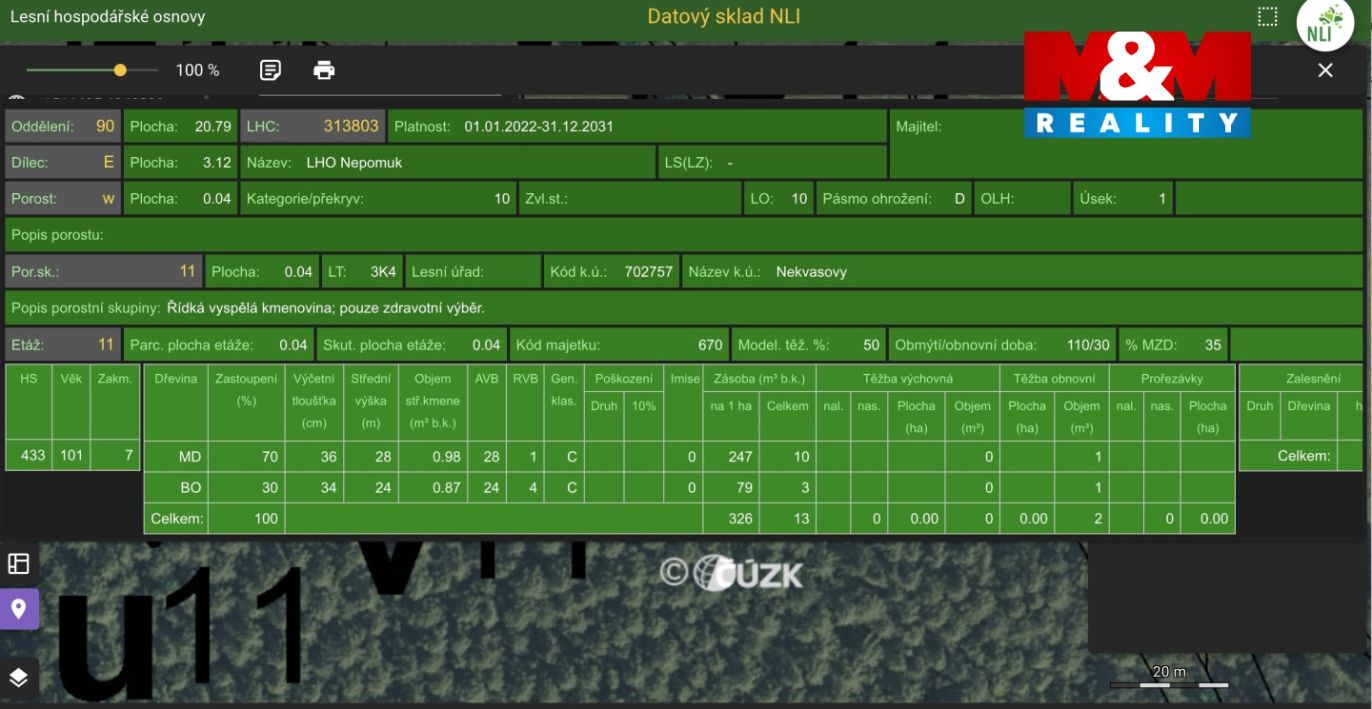
Task: Select the purple location pin tool
Action: coord(18,608)
